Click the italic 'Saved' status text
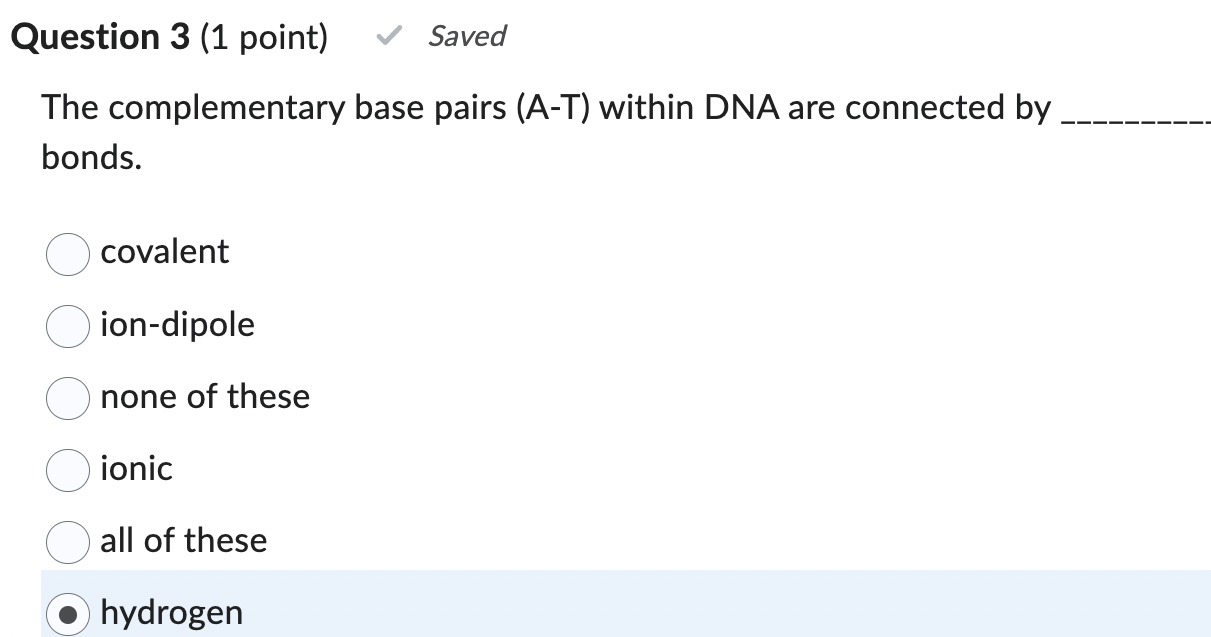The height and width of the screenshot is (637, 1211). coord(466,36)
